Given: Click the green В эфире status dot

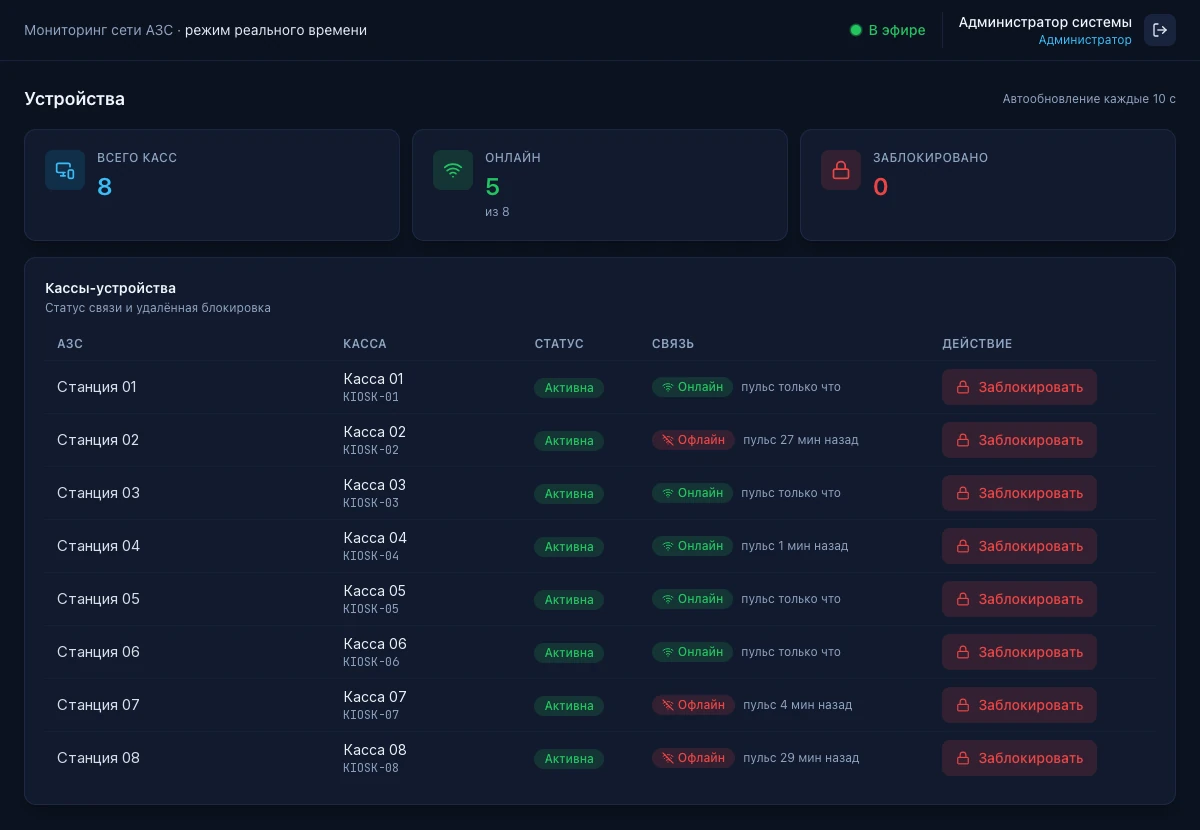Looking at the screenshot, I should point(856,30).
